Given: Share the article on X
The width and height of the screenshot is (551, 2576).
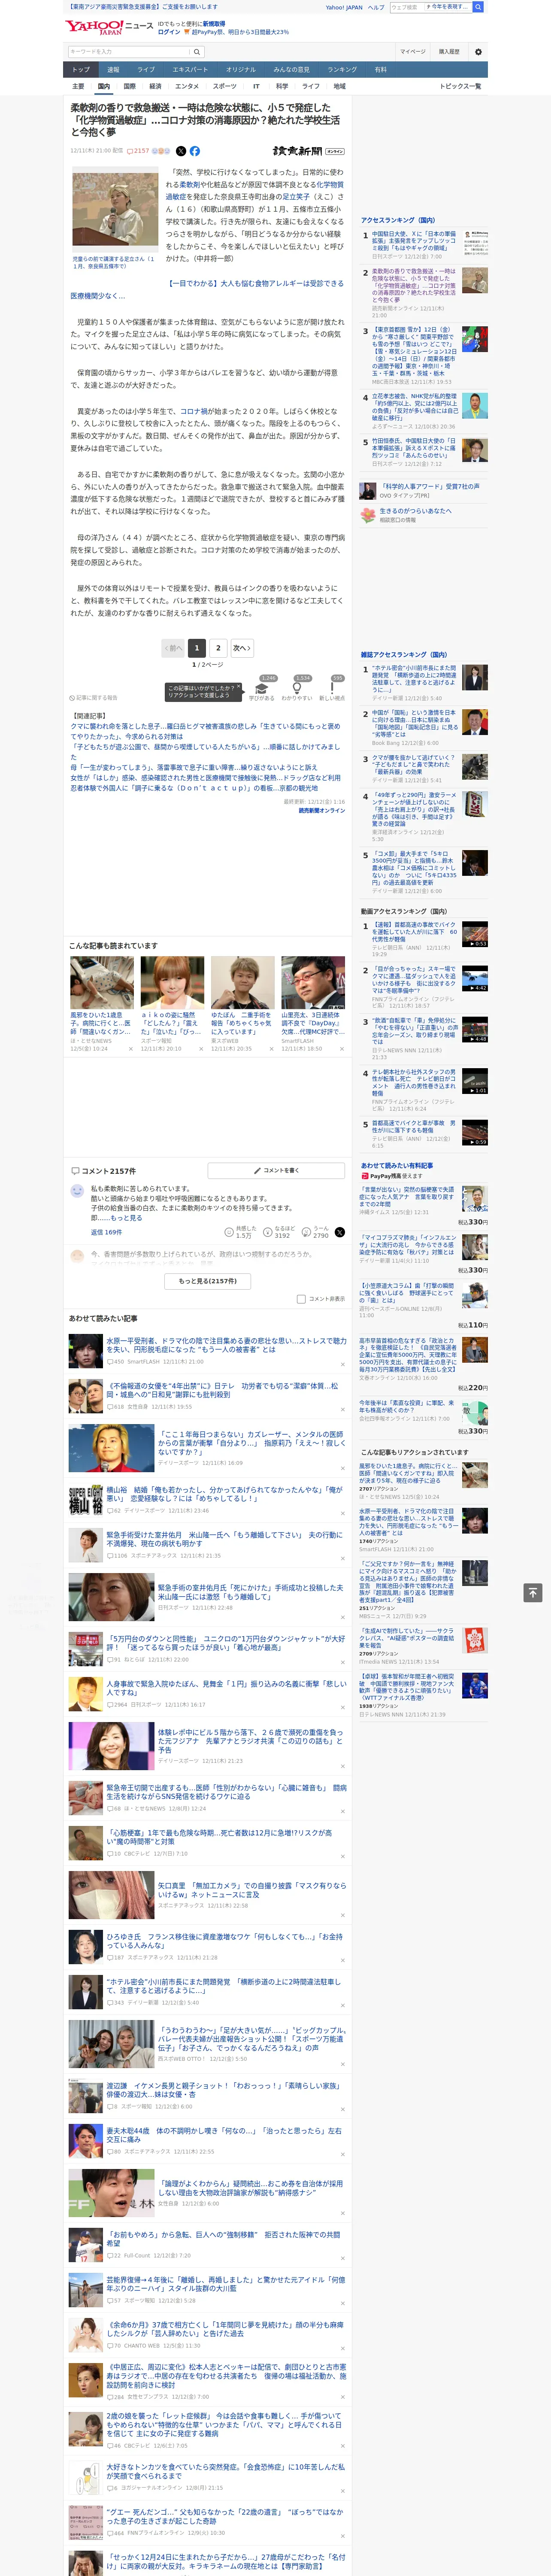Looking at the screenshot, I should tap(181, 151).
